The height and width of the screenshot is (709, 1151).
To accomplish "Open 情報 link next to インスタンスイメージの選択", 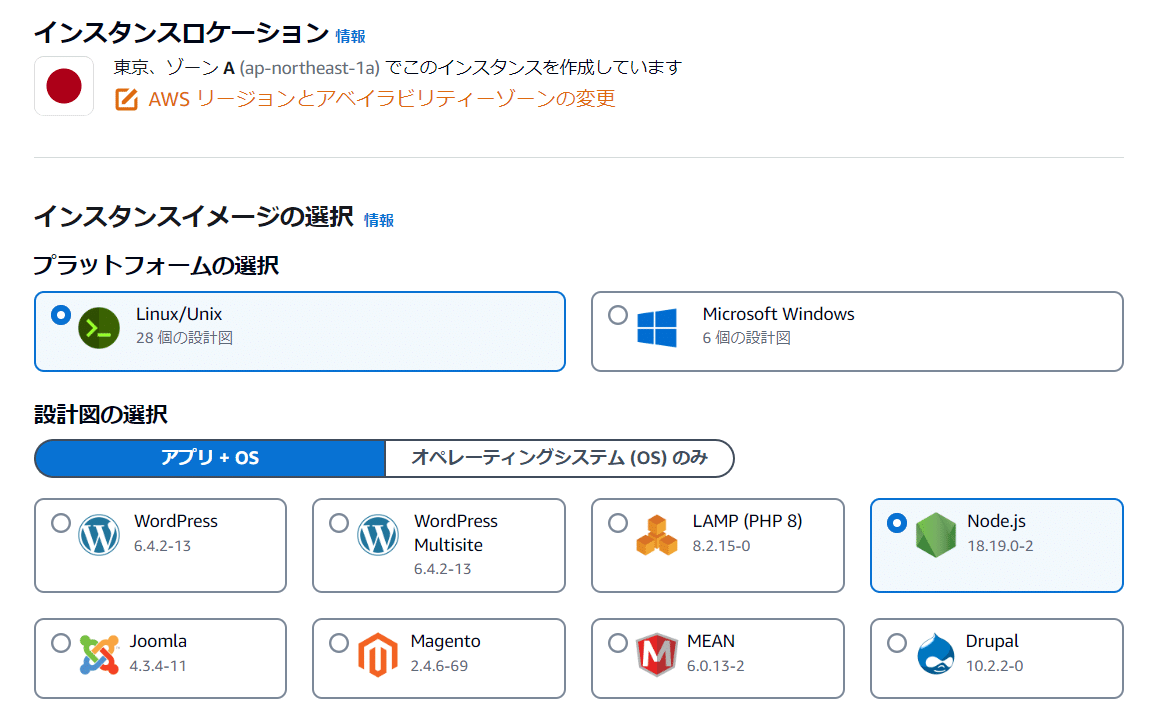I will click(x=379, y=220).
